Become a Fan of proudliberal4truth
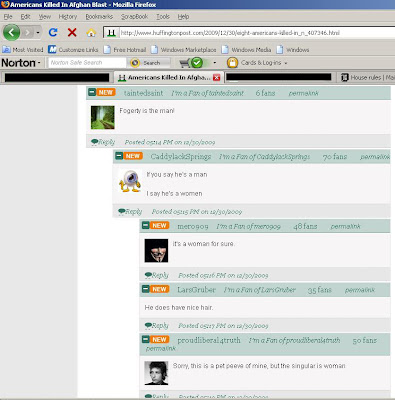Image resolution: width=395 pixels, height=400 pixels. pos(294,340)
